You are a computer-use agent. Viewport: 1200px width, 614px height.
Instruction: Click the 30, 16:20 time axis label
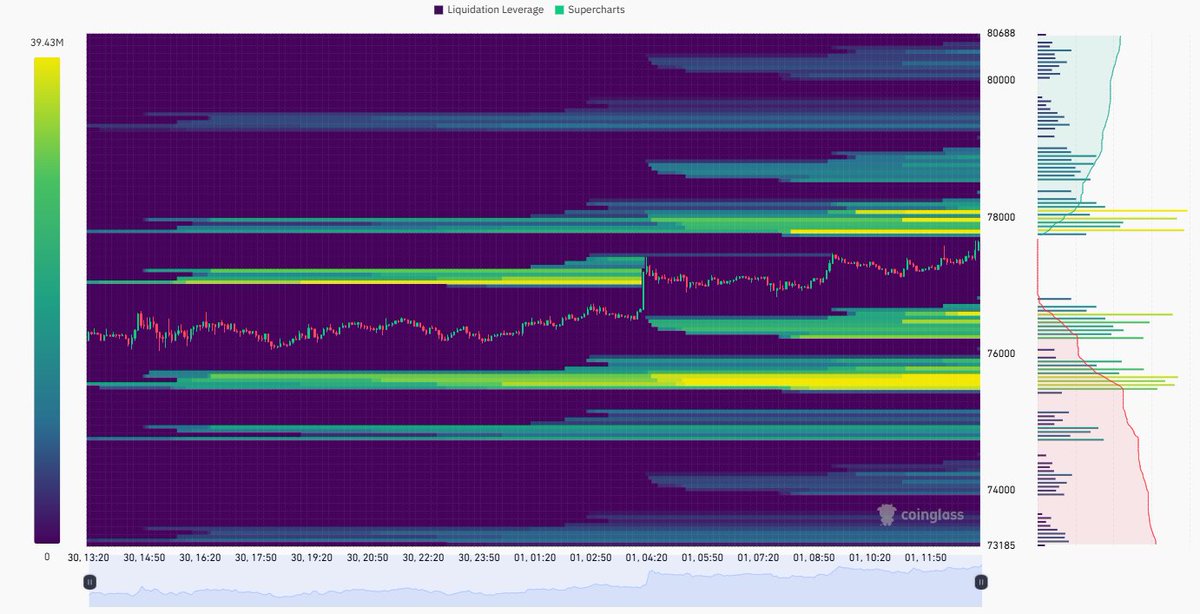pos(200,556)
